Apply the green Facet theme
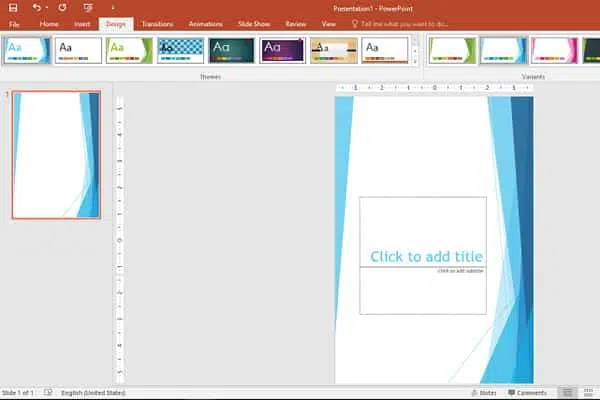Screen dimensions: 600x400 tap(129, 49)
